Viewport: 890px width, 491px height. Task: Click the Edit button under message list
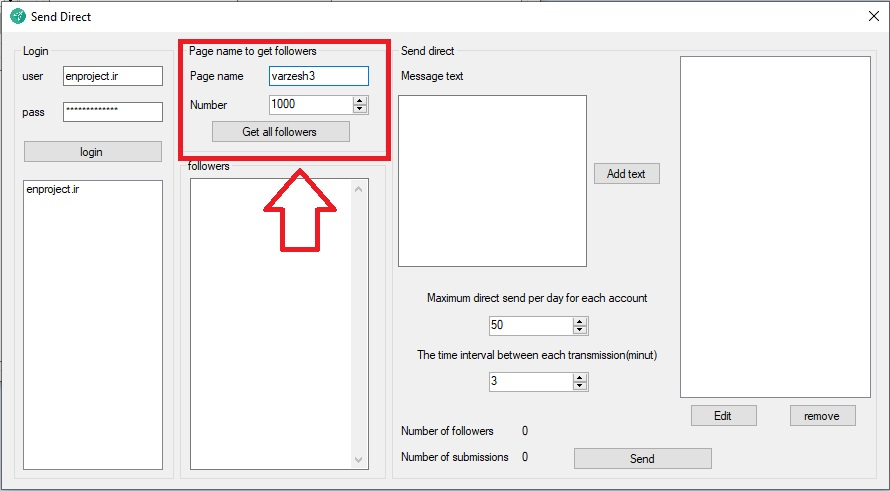pyautogui.click(x=723, y=415)
